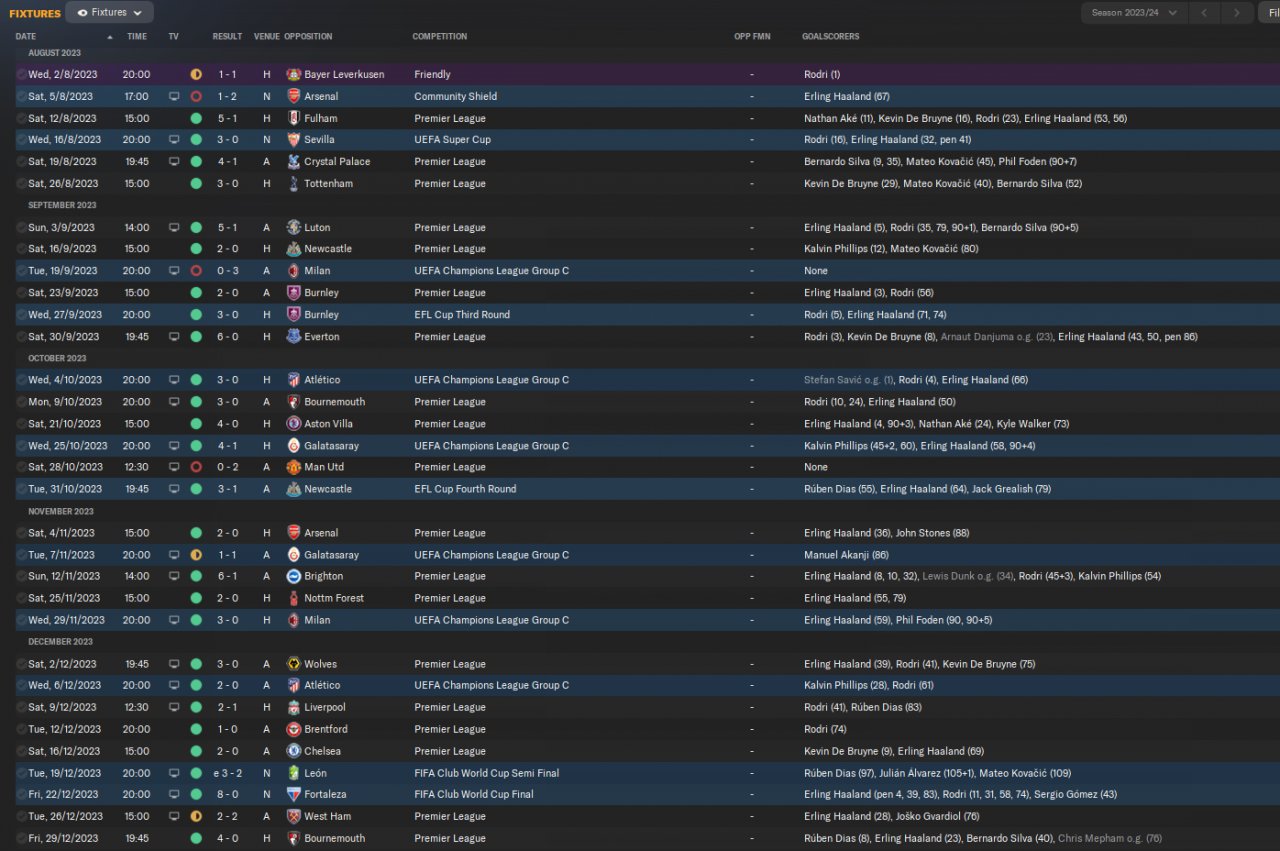
Task: Sort by the Result column header
Action: click(x=227, y=37)
